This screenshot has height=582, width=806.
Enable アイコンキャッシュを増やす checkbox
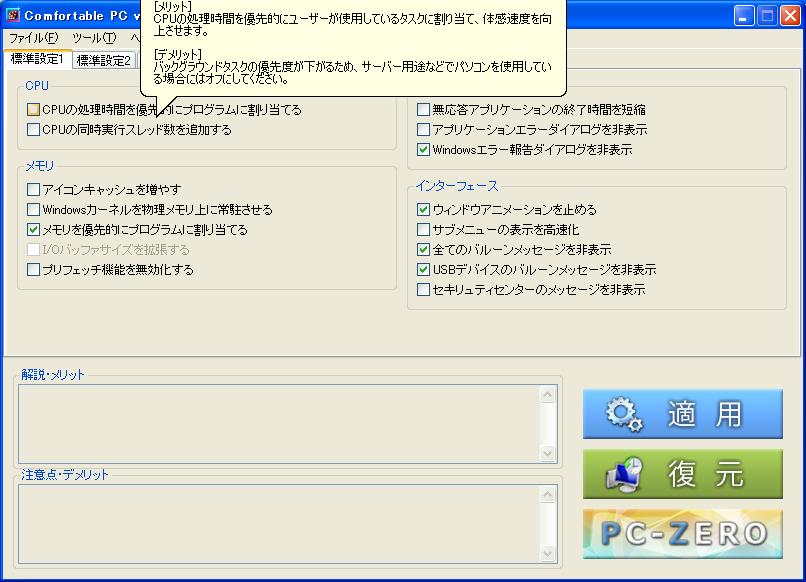pos(33,190)
